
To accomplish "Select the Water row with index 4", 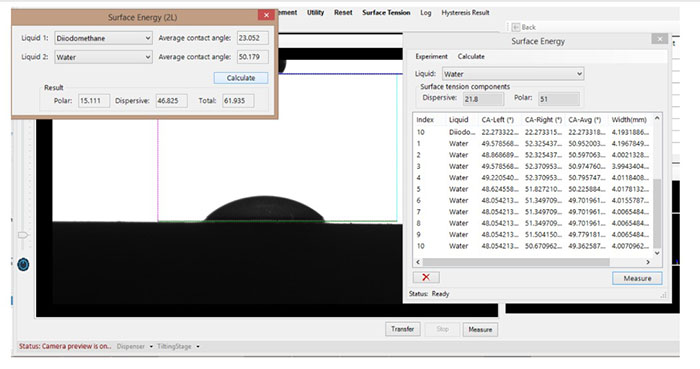I will click(x=533, y=178).
